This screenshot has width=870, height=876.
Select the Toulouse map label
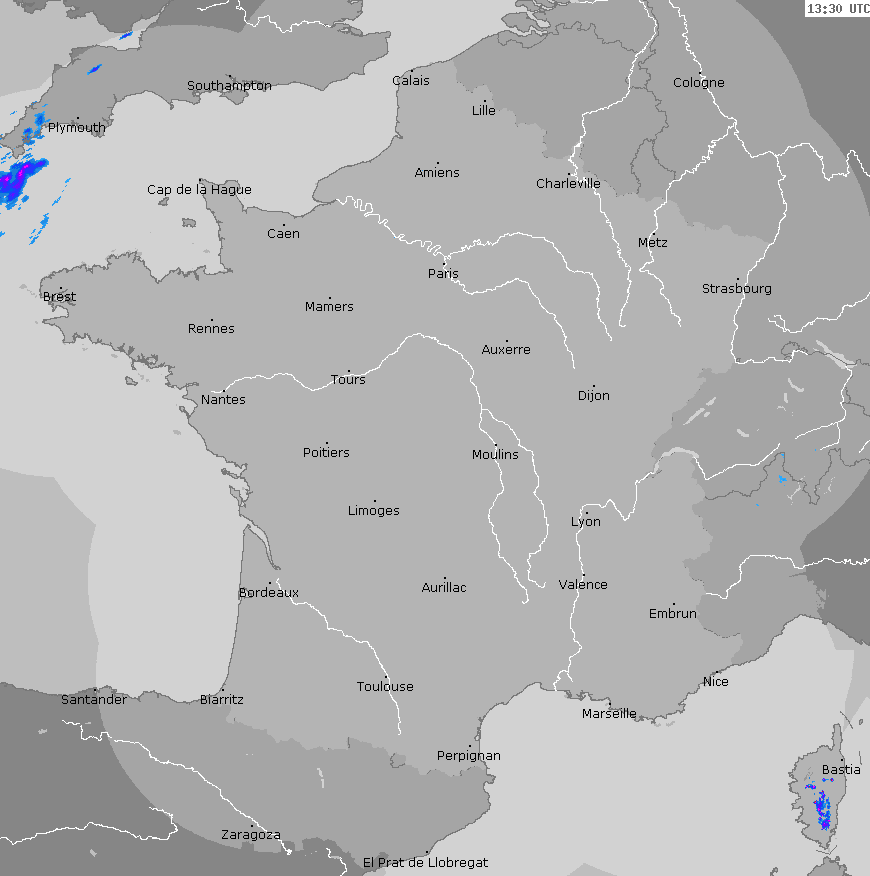click(385, 686)
